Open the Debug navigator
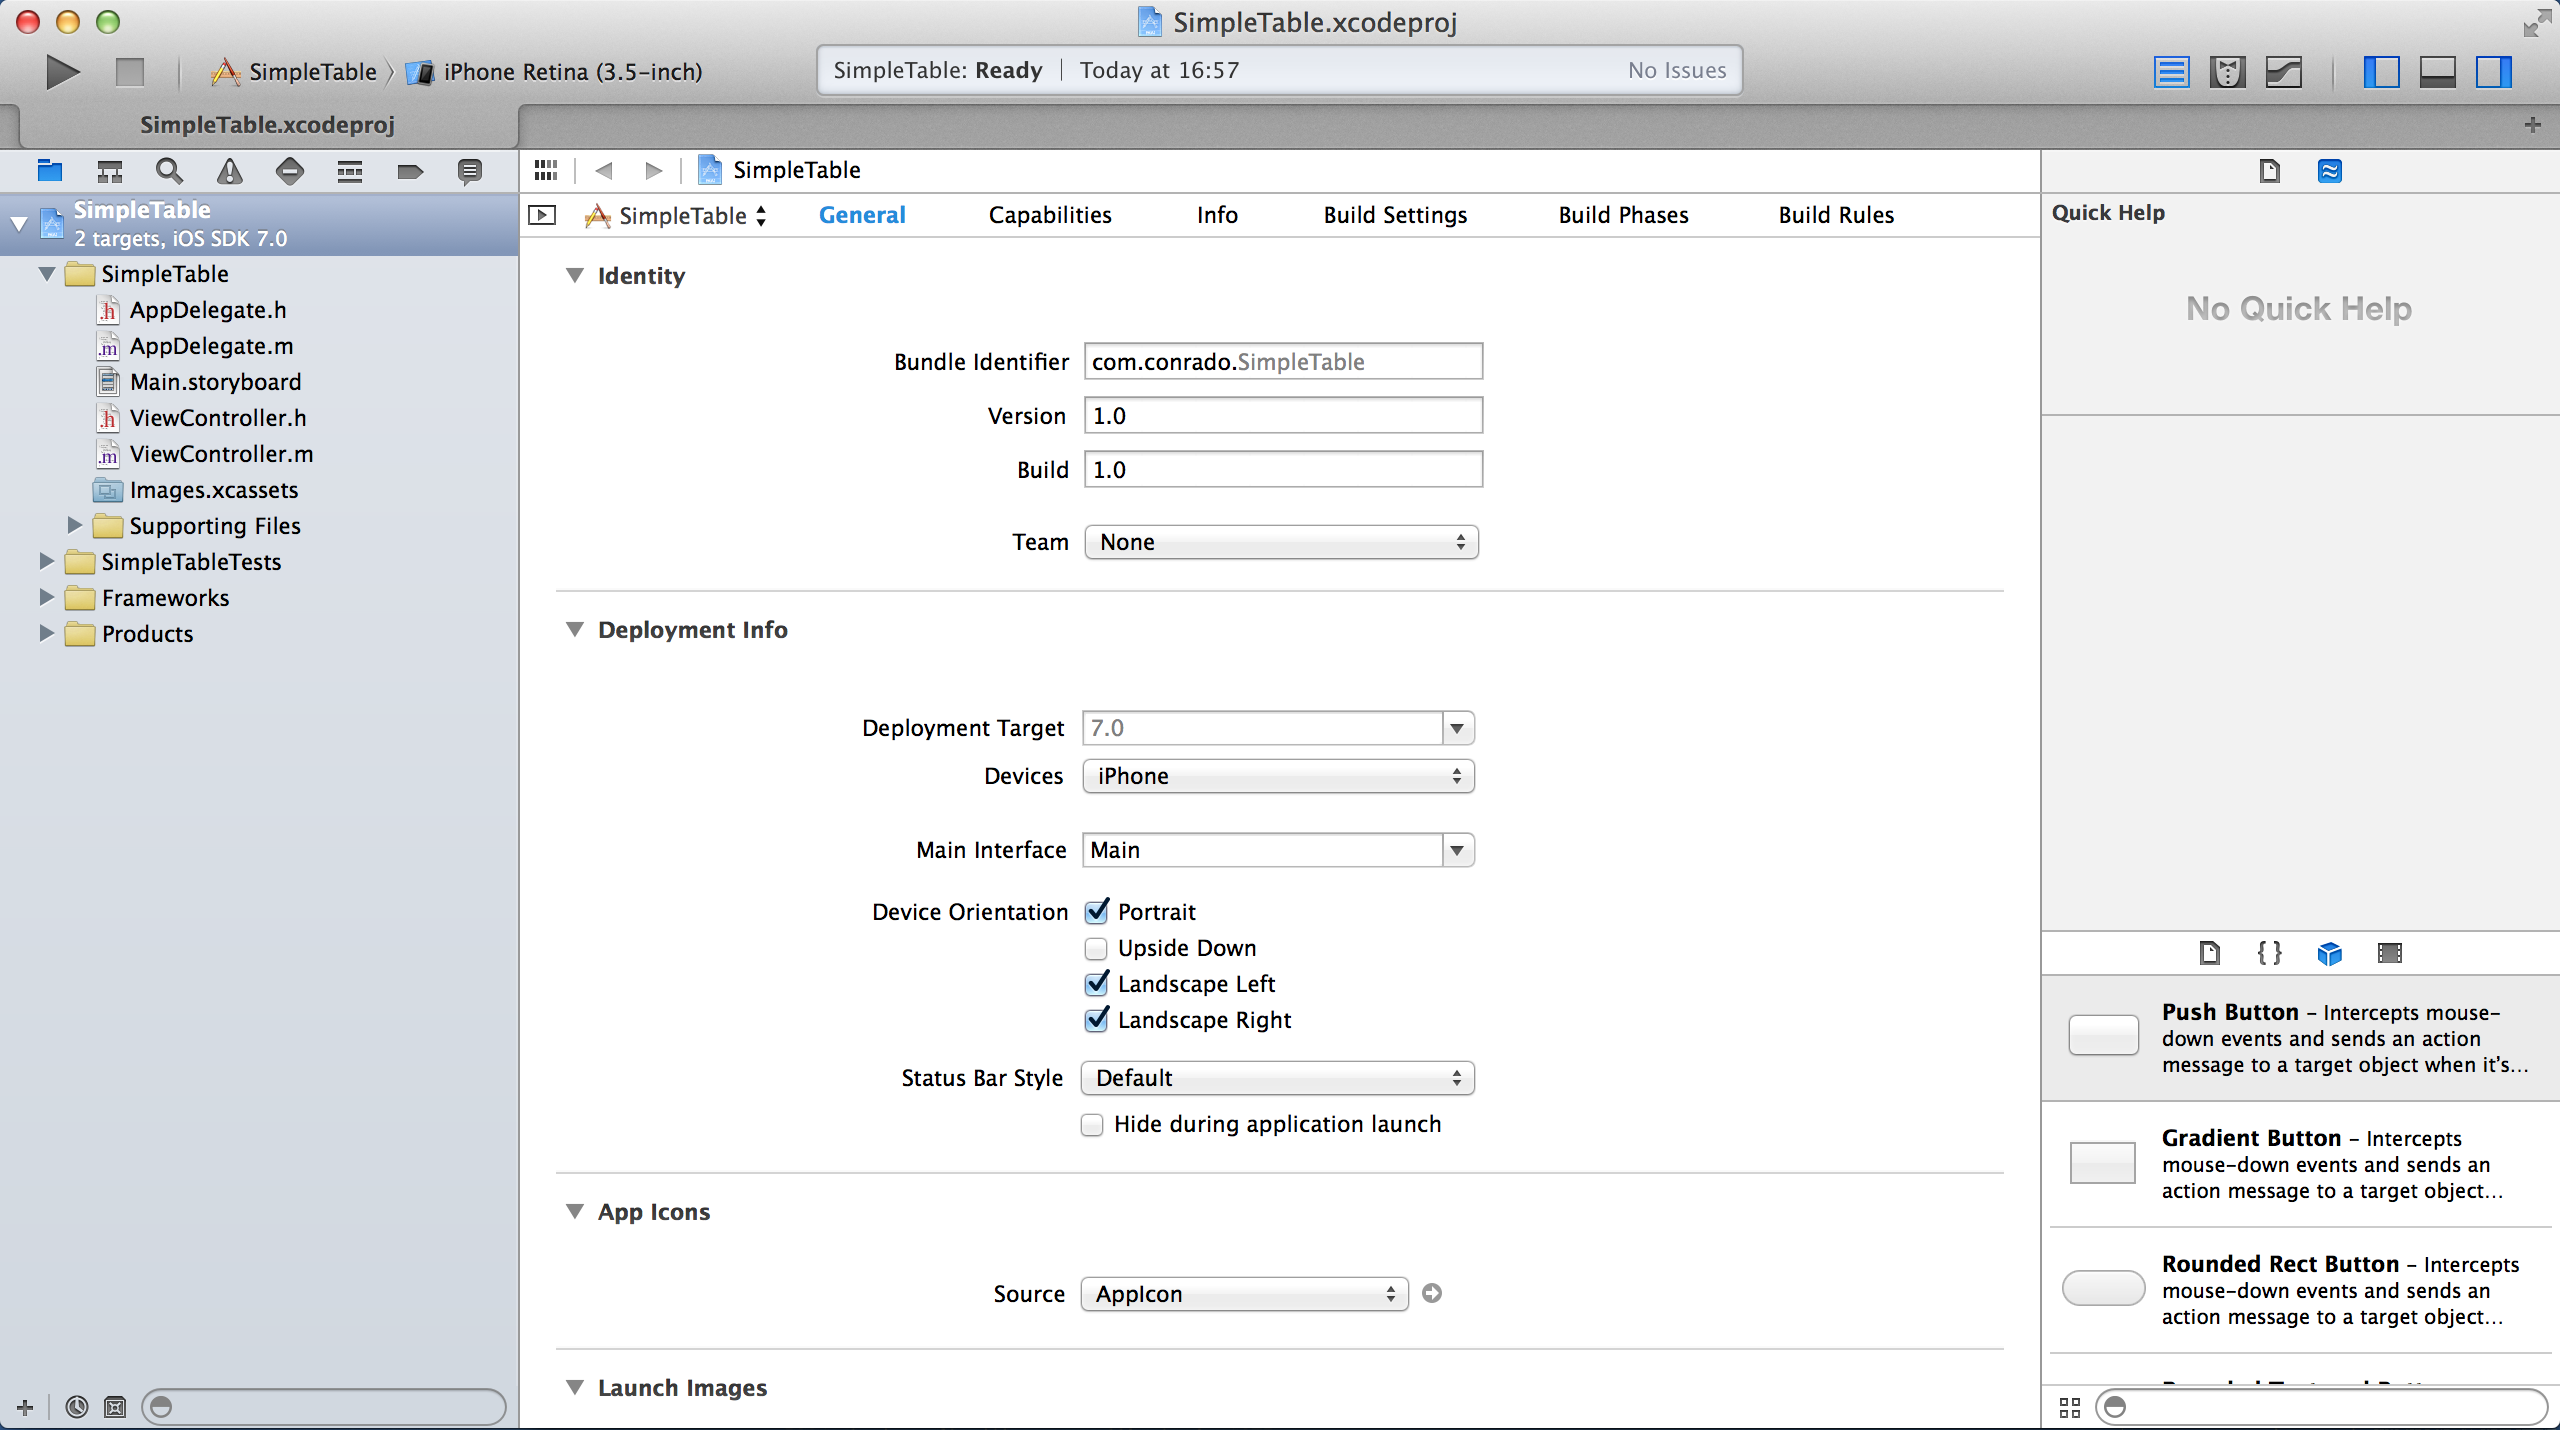This screenshot has width=2560, height=1430. click(x=349, y=171)
